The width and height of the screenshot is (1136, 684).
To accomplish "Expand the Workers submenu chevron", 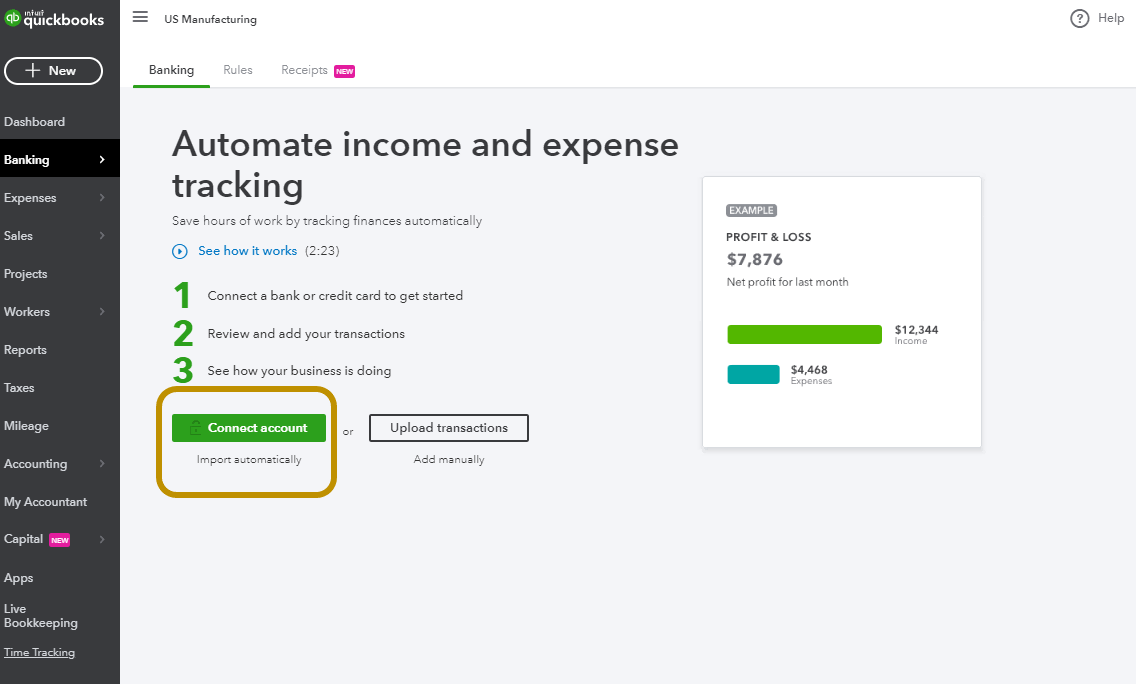I will [102, 312].
